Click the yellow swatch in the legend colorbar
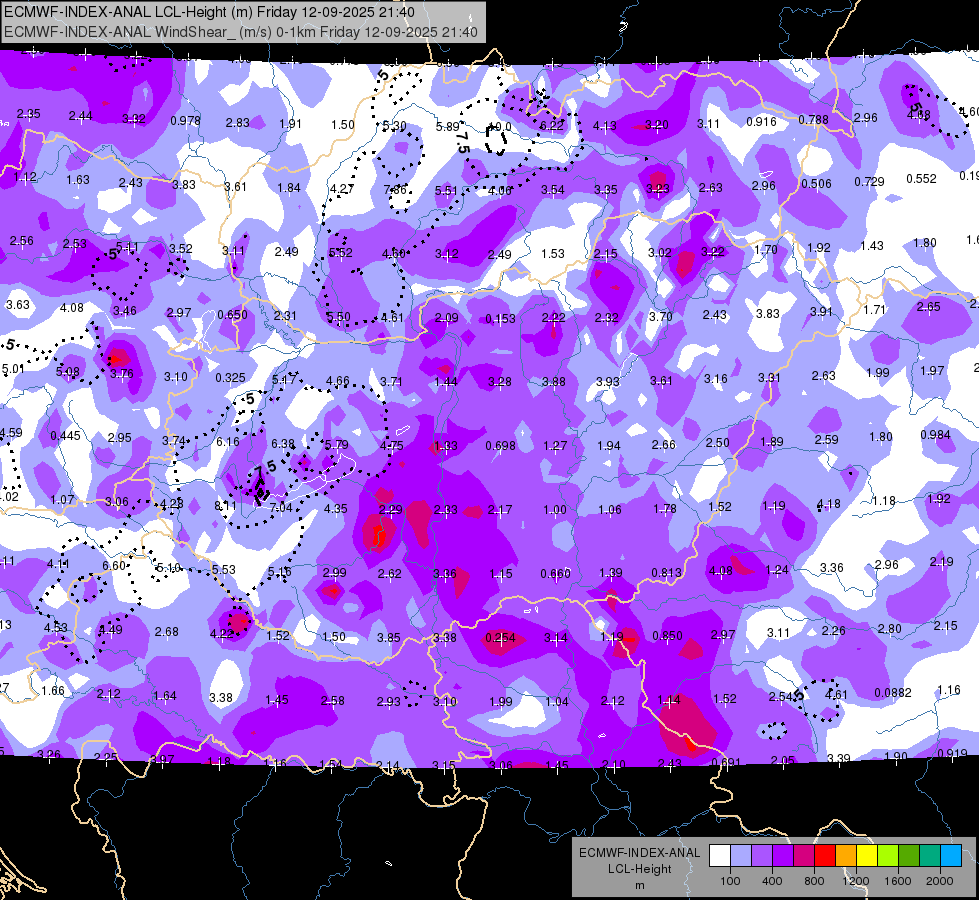The height and width of the screenshot is (900, 979). point(867,856)
